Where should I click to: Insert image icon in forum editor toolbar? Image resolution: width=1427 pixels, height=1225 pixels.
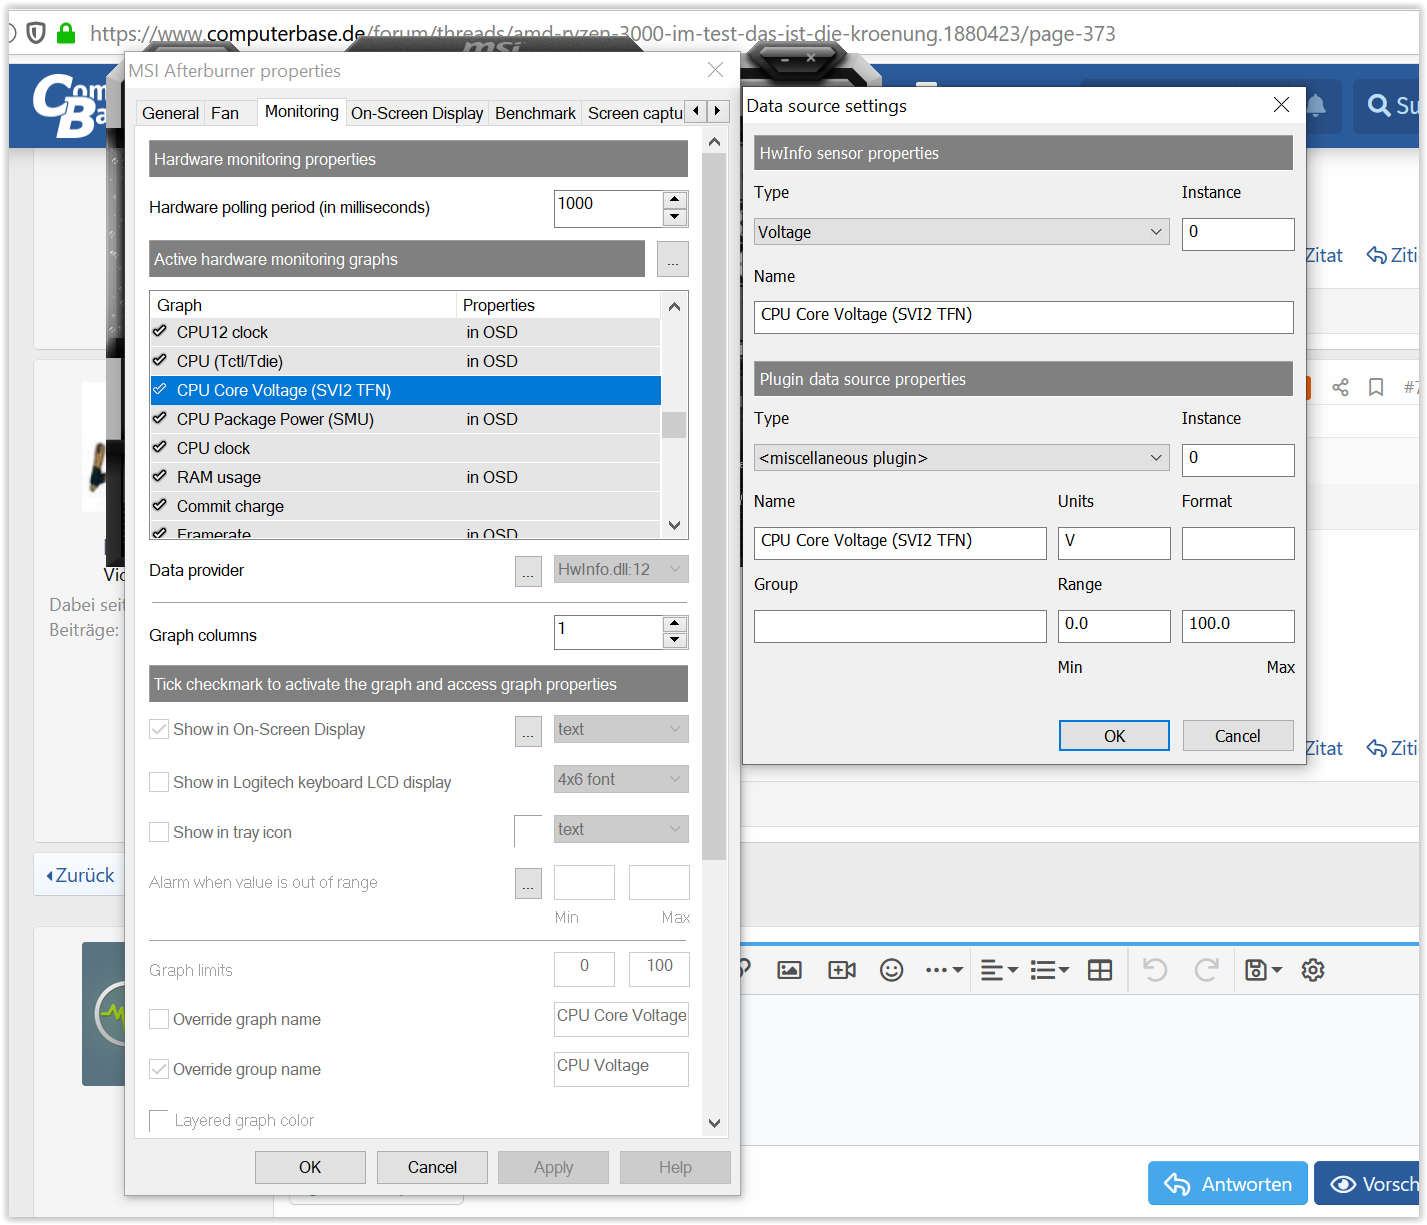tap(789, 970)
